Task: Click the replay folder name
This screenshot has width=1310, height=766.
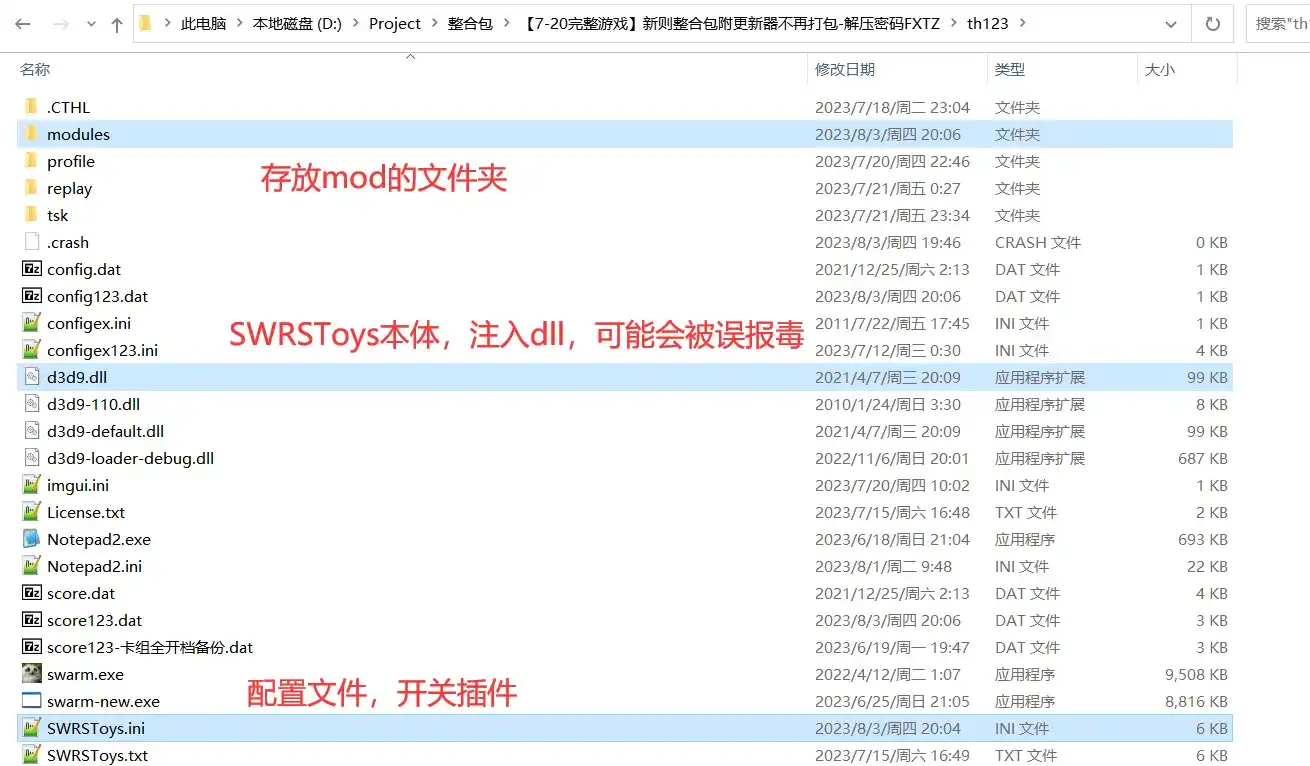Action: click(x=69, y=188)
